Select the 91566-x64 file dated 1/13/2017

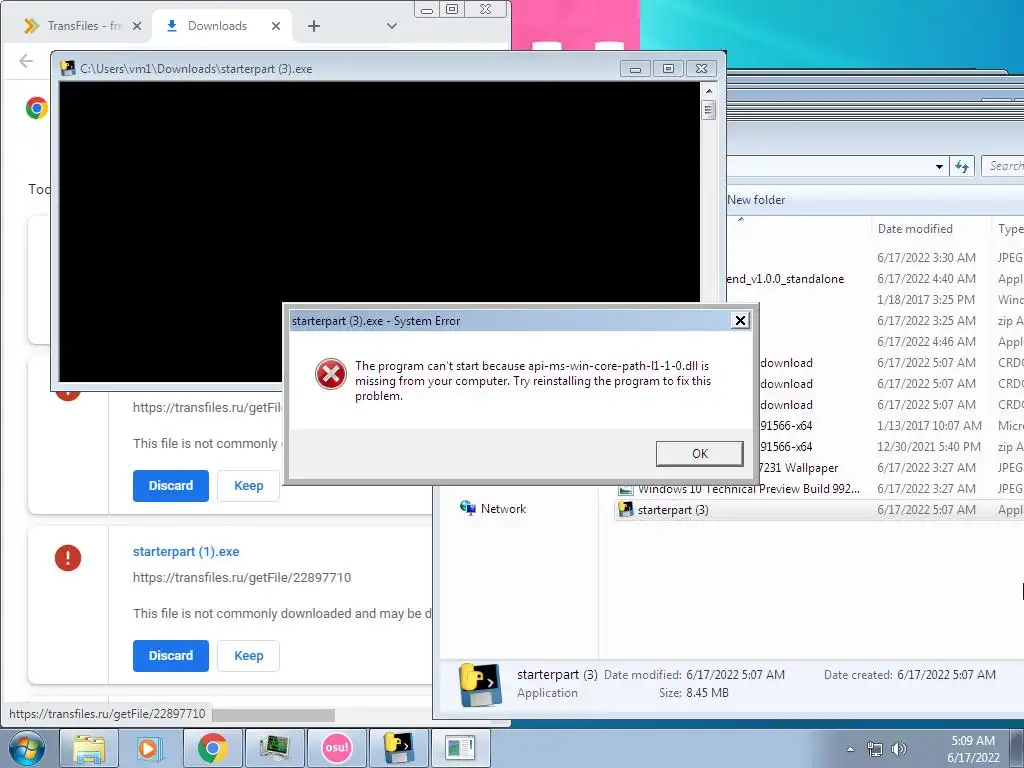pos(786,426)
